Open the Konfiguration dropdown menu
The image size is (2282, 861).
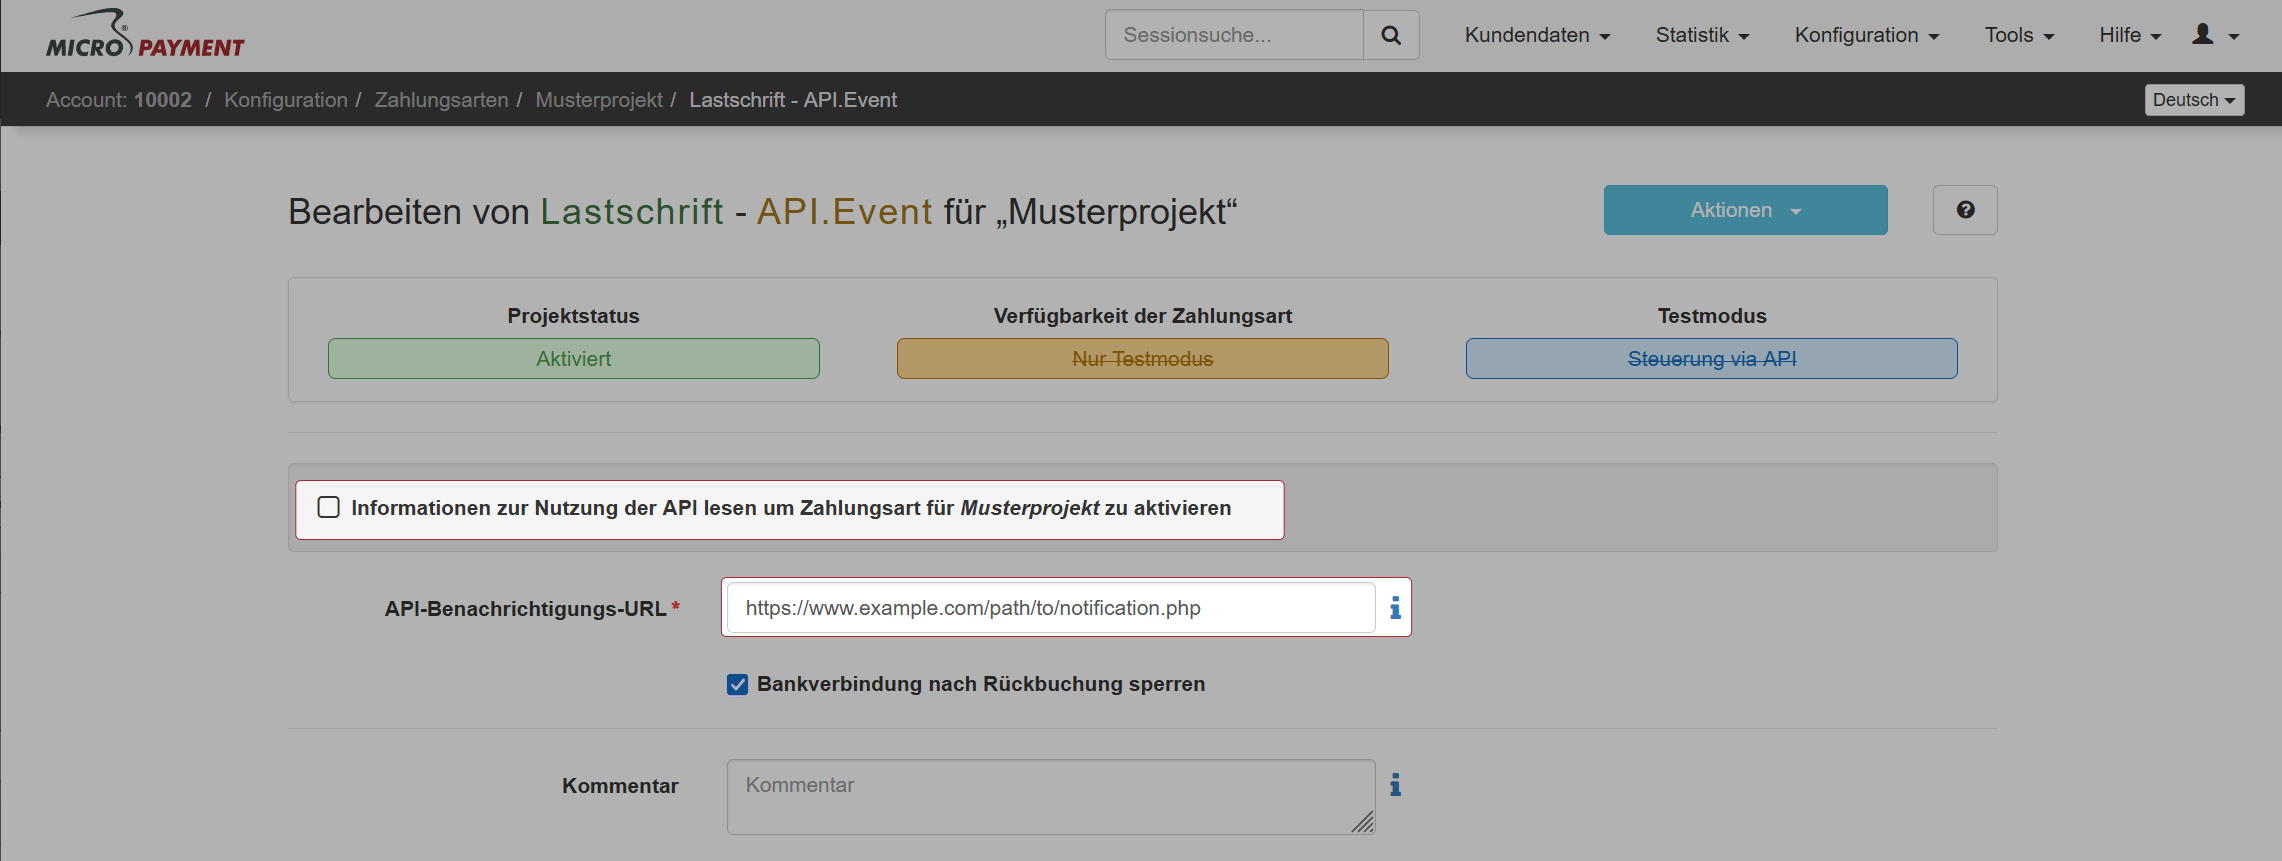tap(1867, 35)
